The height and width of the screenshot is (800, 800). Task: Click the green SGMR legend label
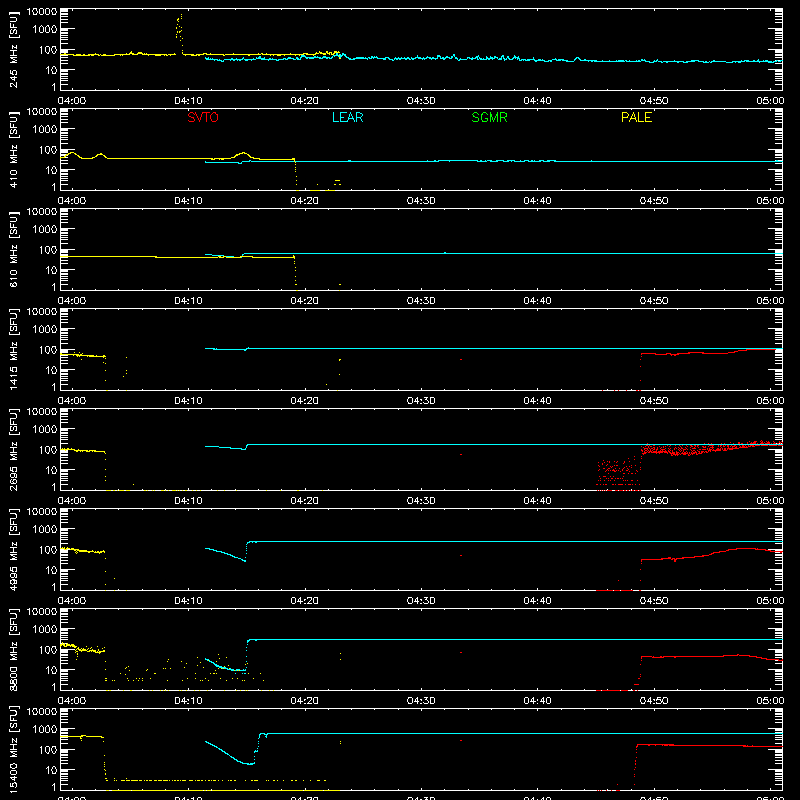(x=489, y=117)
